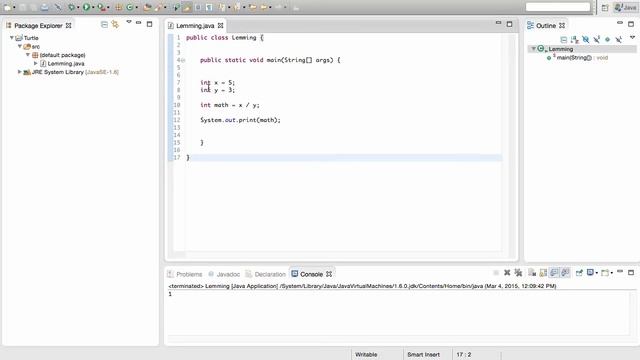Viewport: 640px width, 360px height.
Task: Collapse All in Outline view
Action: point(564,40)
